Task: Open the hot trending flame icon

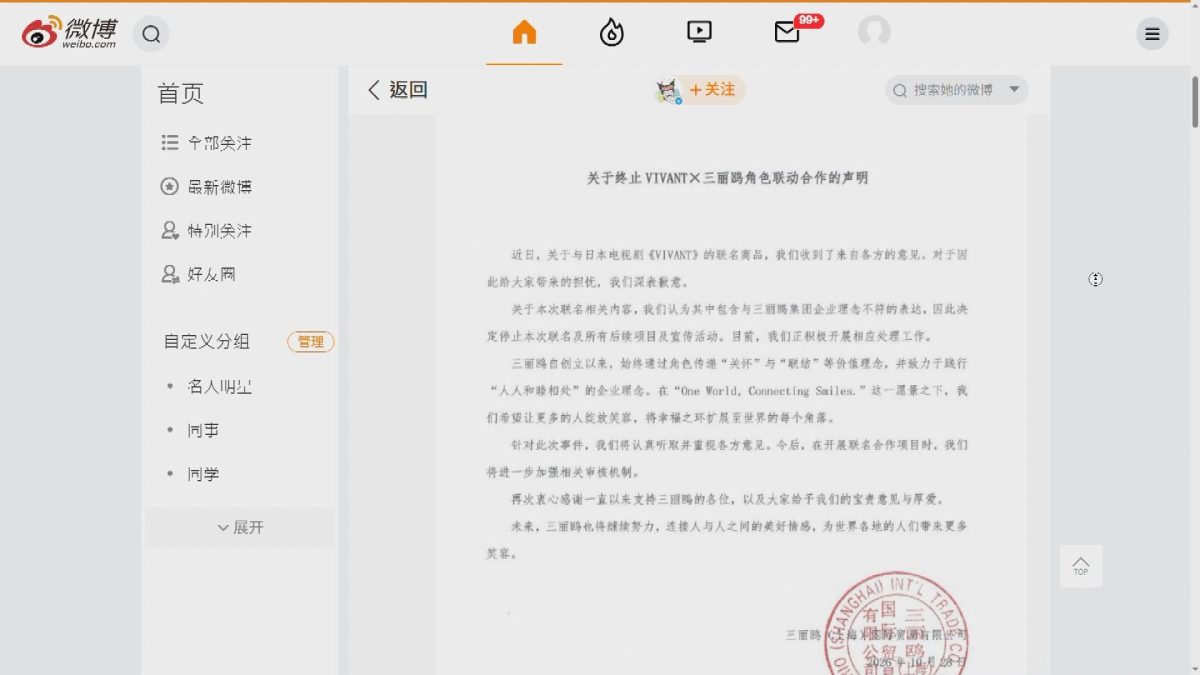Action: [x=611, y=33]
